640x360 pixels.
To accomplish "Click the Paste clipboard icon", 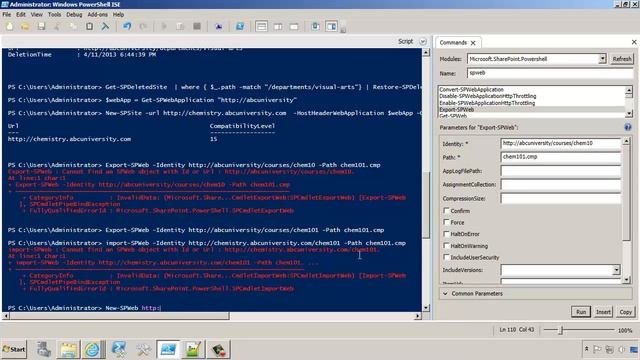I will click(x=89, y=27).
